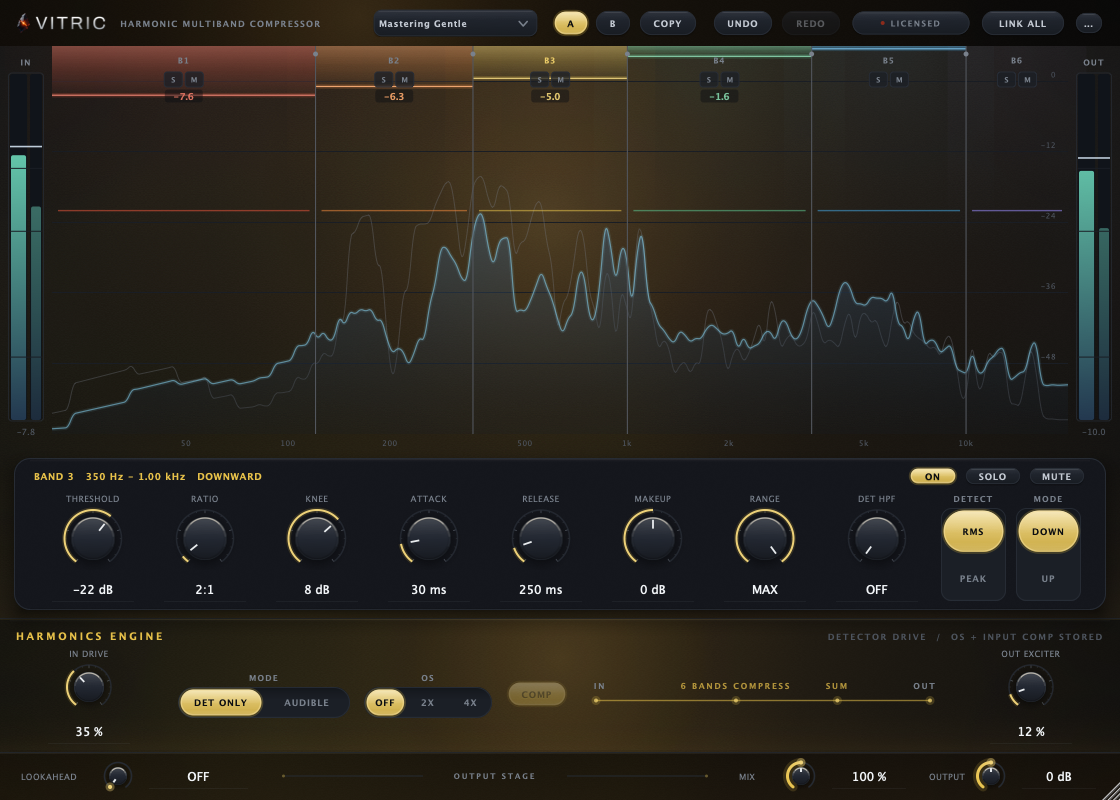This screenshot has width=1120, height=800.
Task: Click the Threshold knob
Action: point(93,538)
